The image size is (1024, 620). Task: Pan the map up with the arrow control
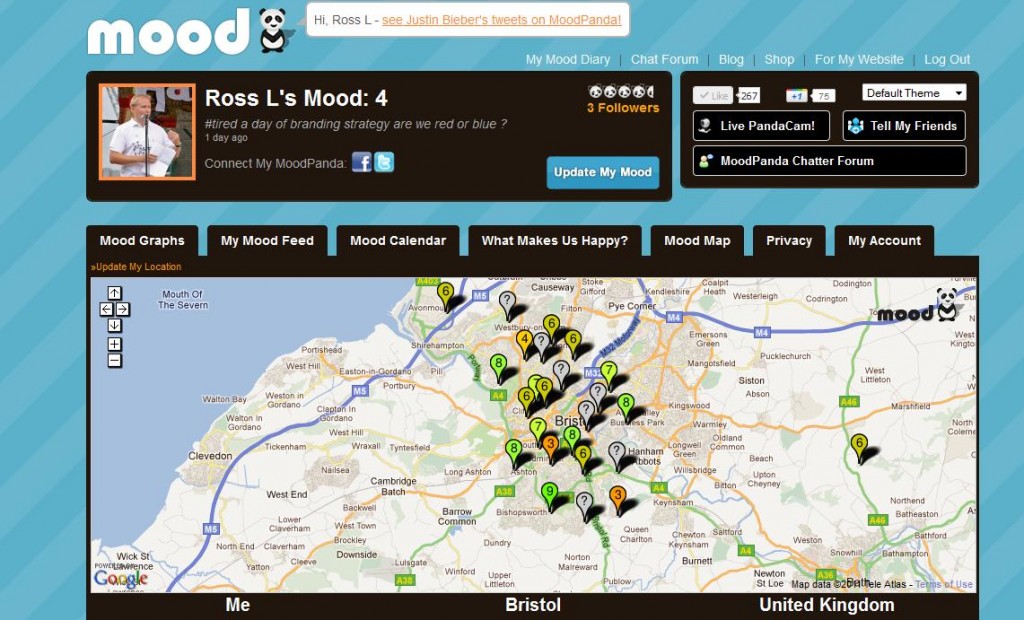click(114, 293)
